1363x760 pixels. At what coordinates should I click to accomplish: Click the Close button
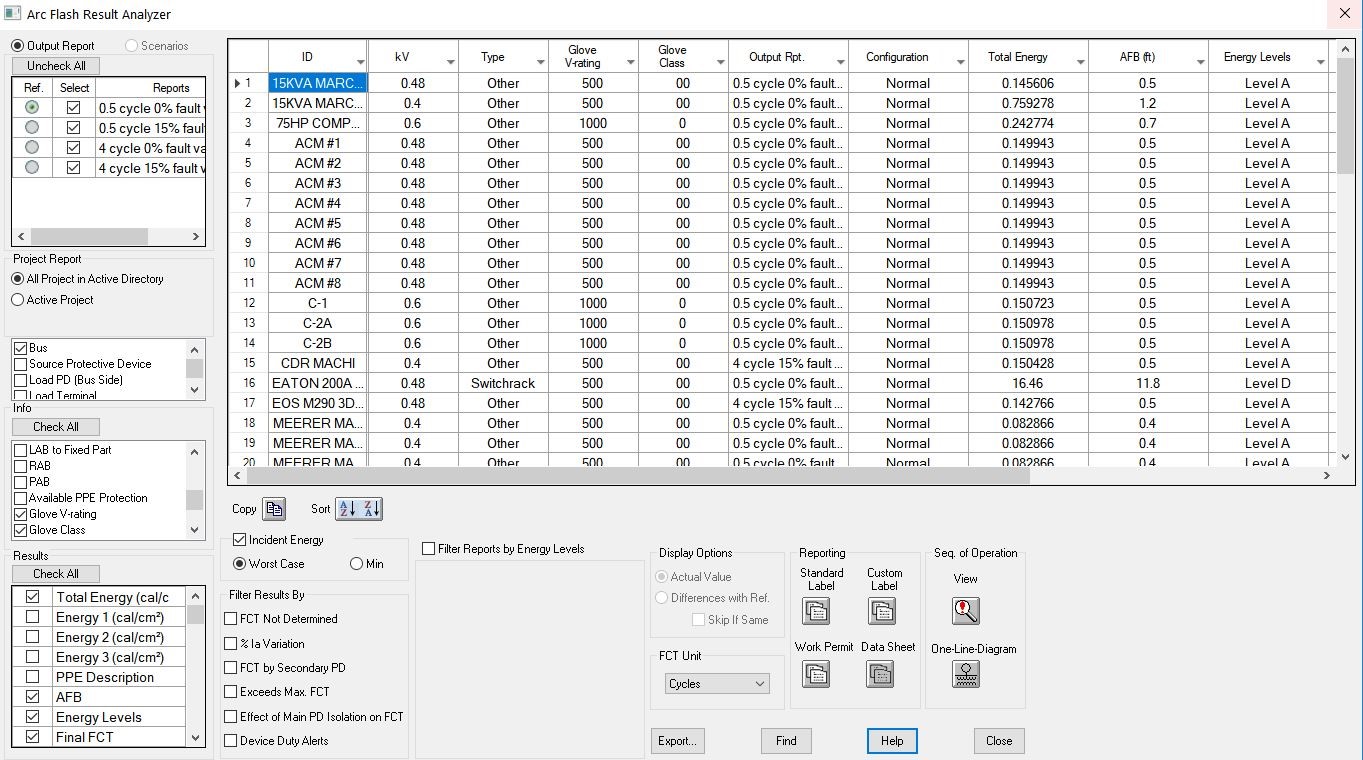click(999, 741)
